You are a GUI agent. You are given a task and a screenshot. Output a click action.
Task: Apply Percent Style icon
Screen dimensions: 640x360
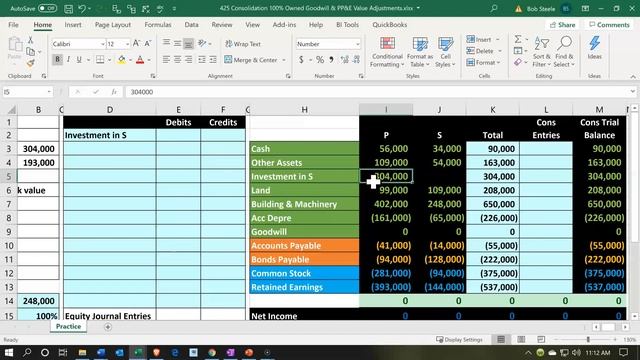click(x=320, y=60)
